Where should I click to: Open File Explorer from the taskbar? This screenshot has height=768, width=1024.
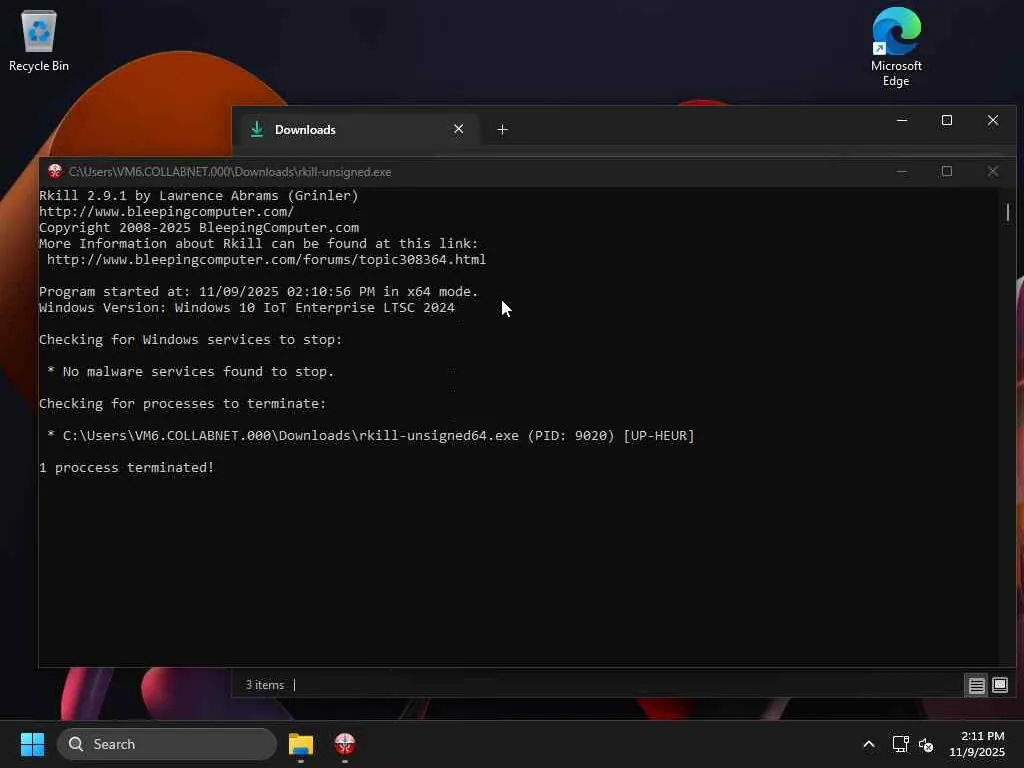pyautogui.click(x=301, y=744)
